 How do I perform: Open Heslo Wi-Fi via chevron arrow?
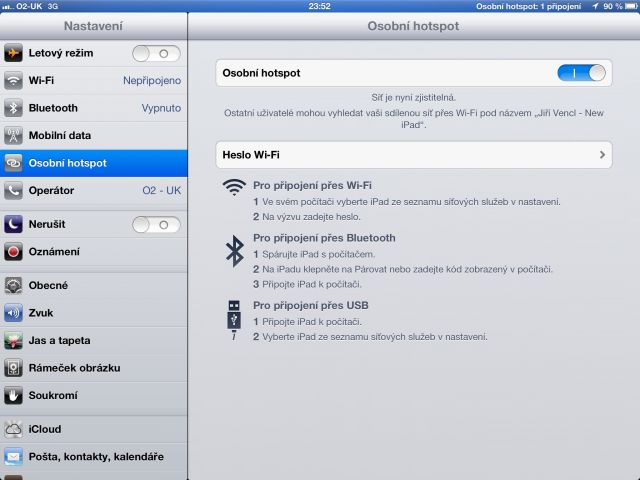point(602,155)
